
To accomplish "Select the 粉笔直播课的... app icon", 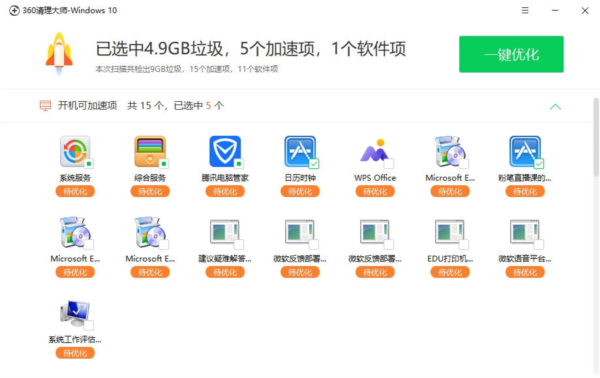I will (x=525, y=151).
